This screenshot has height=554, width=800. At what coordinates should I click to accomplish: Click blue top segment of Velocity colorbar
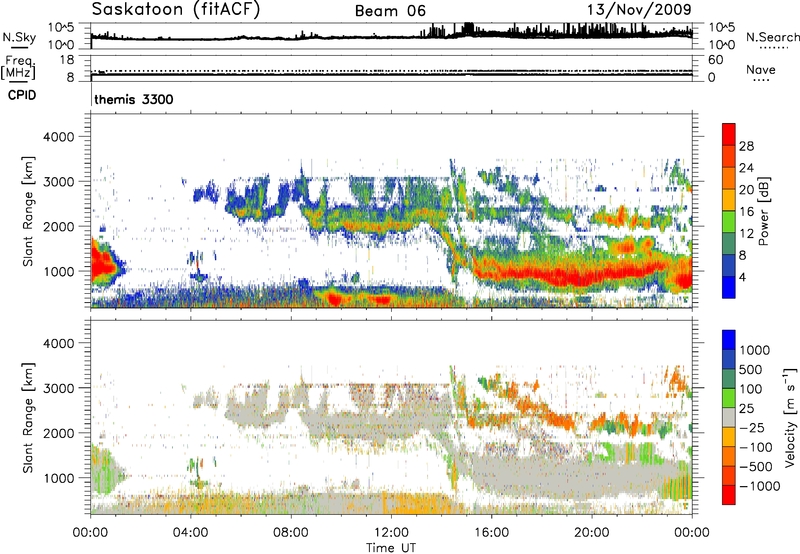729,340
